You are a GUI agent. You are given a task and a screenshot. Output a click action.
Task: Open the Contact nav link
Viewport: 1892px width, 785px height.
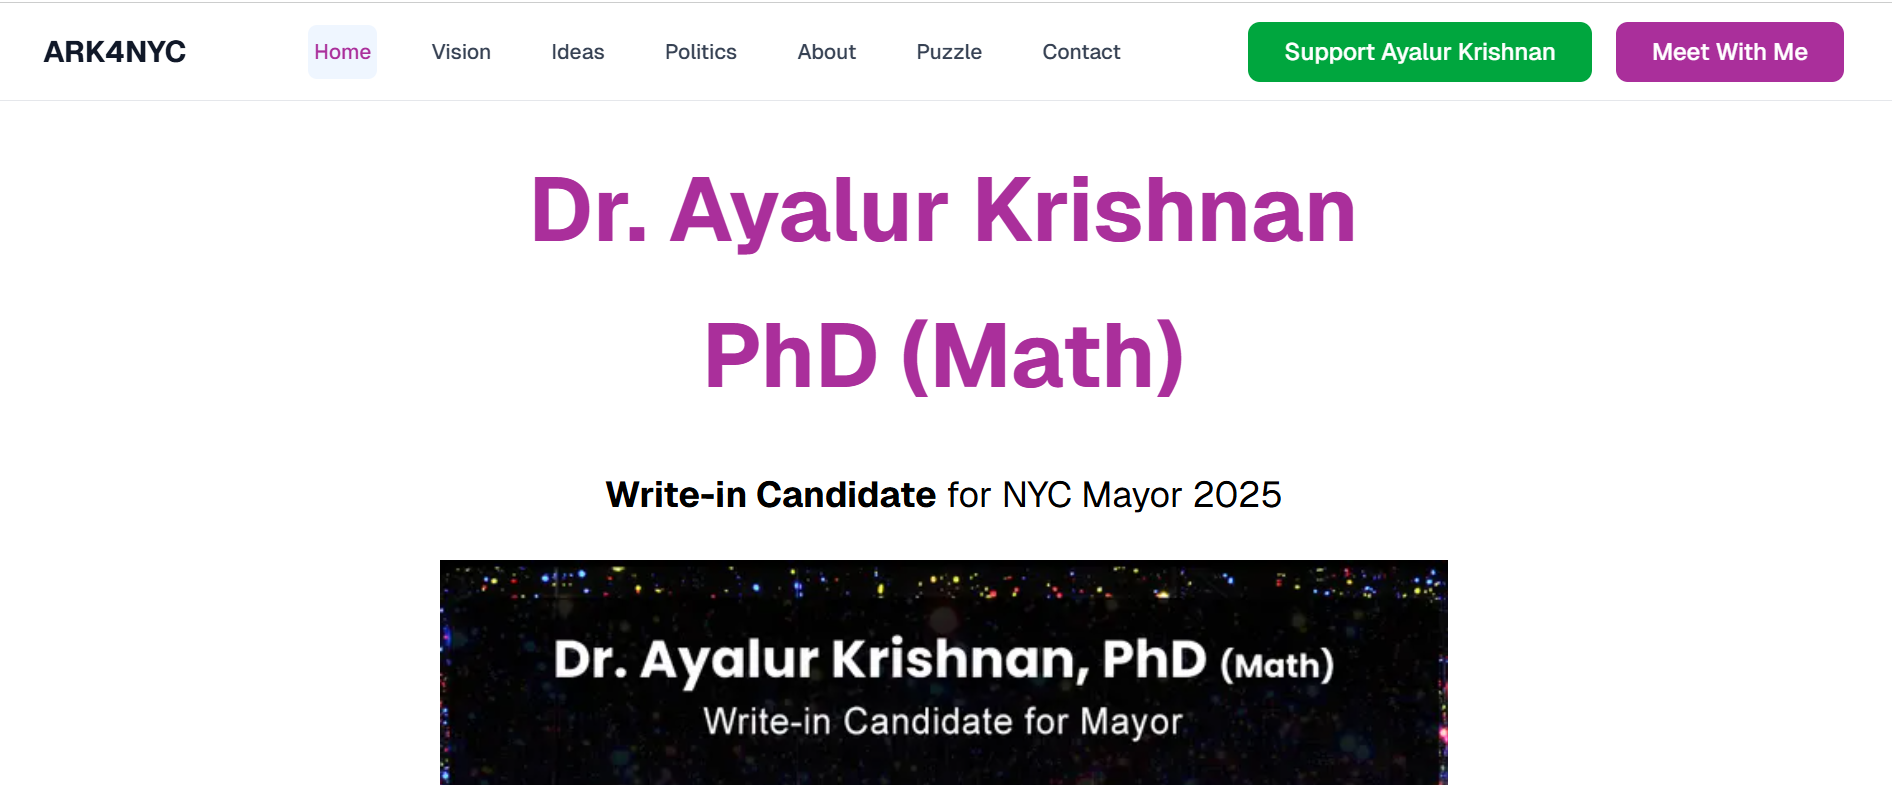[x=1081, y=52]
